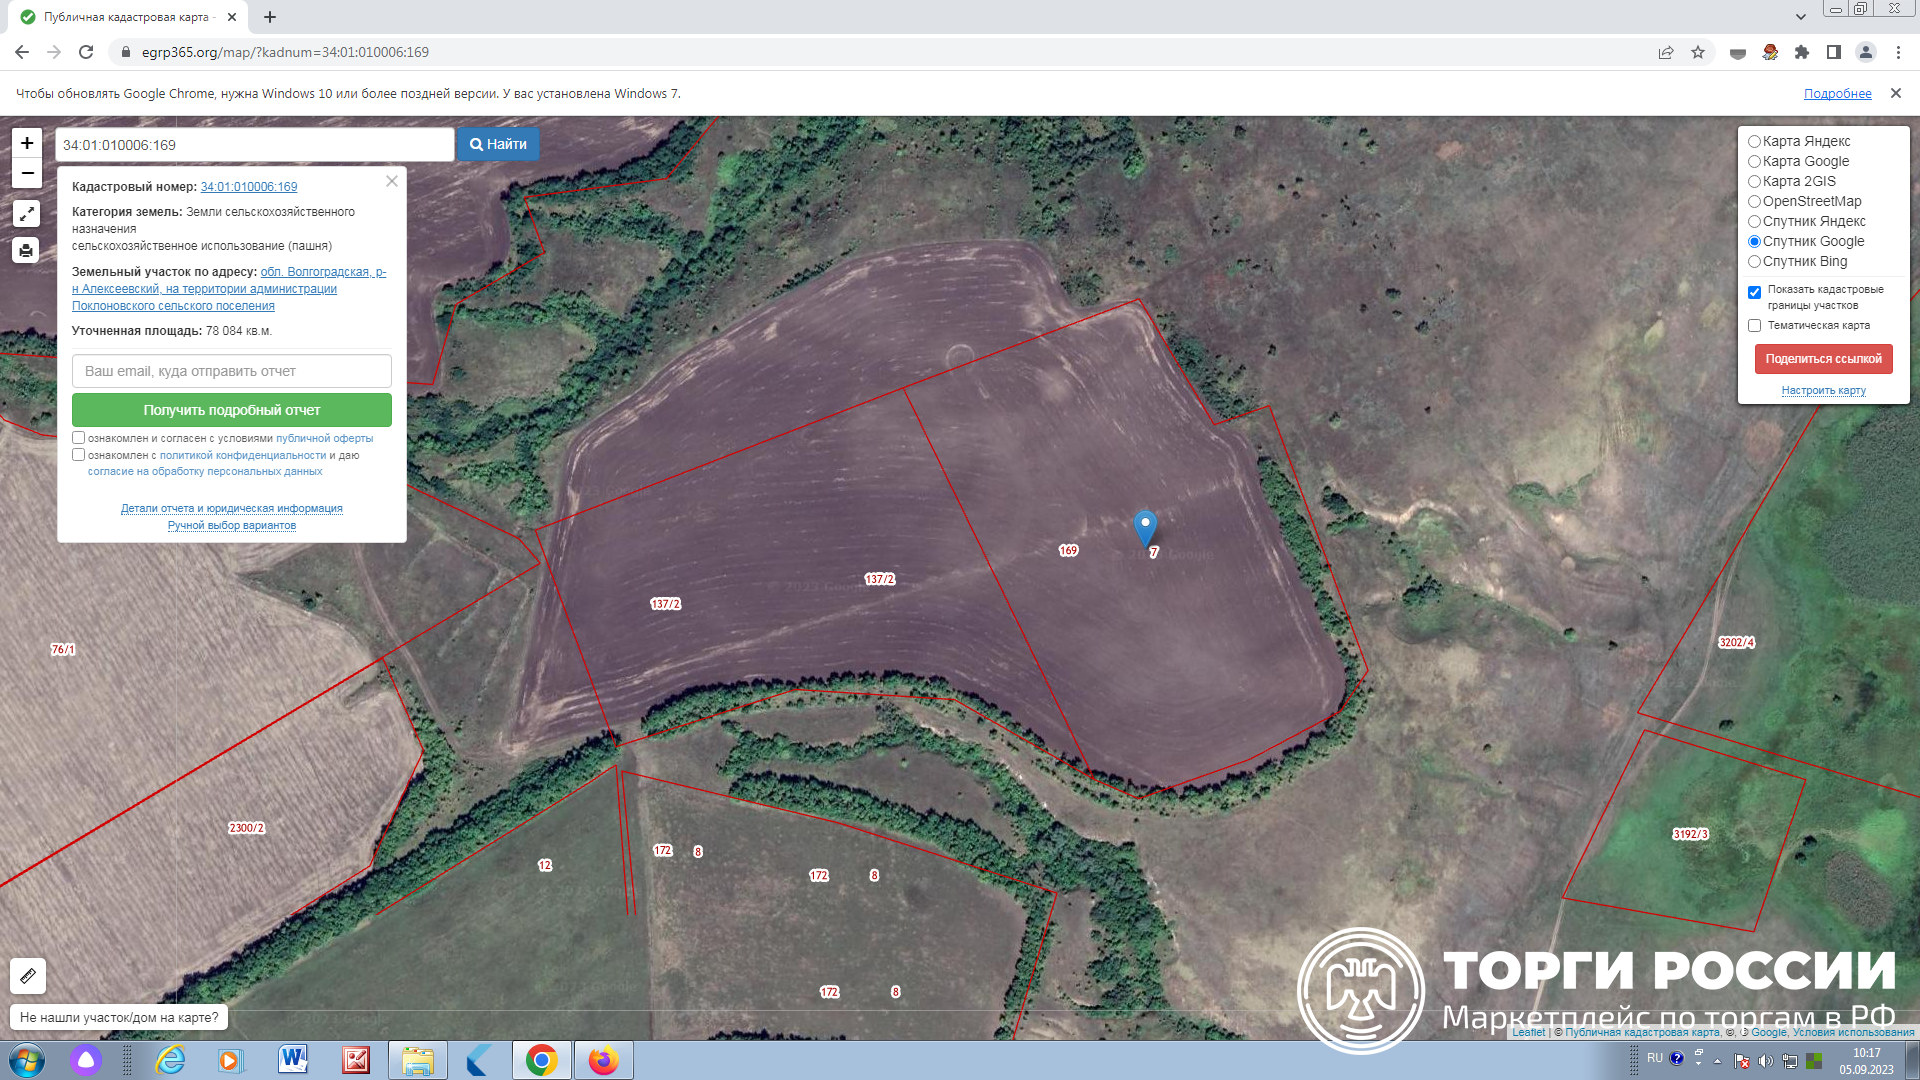Click the Найти search button
Viewport: 1920px width, 1080px height.
pos(498,144)
